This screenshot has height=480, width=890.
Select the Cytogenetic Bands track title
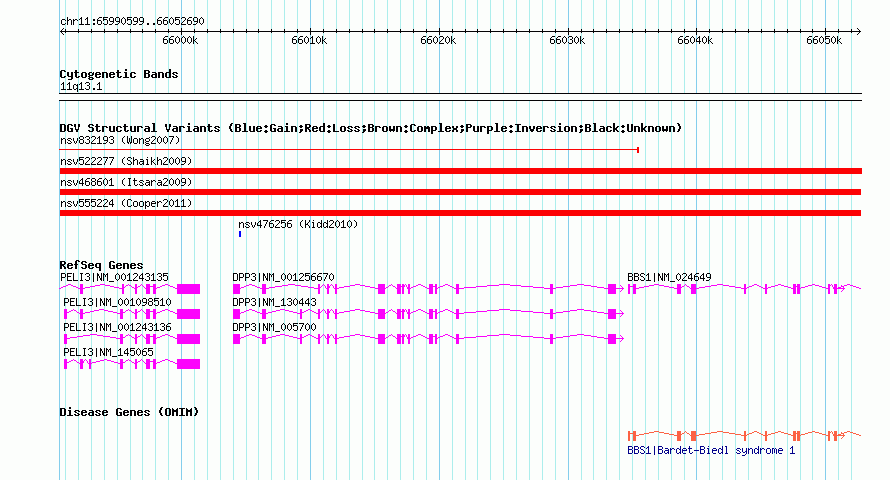[x=119, y=74]
